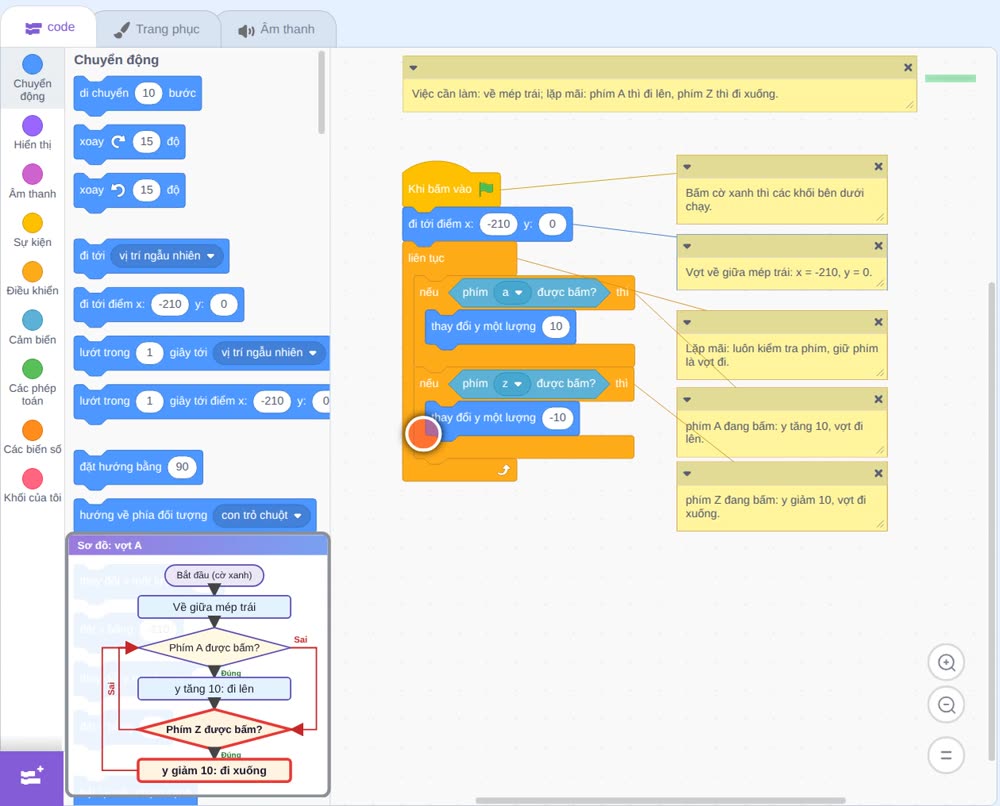Open the Các phép toán category
Screen dimensions: 1000x806
click(x=33, y=382)
